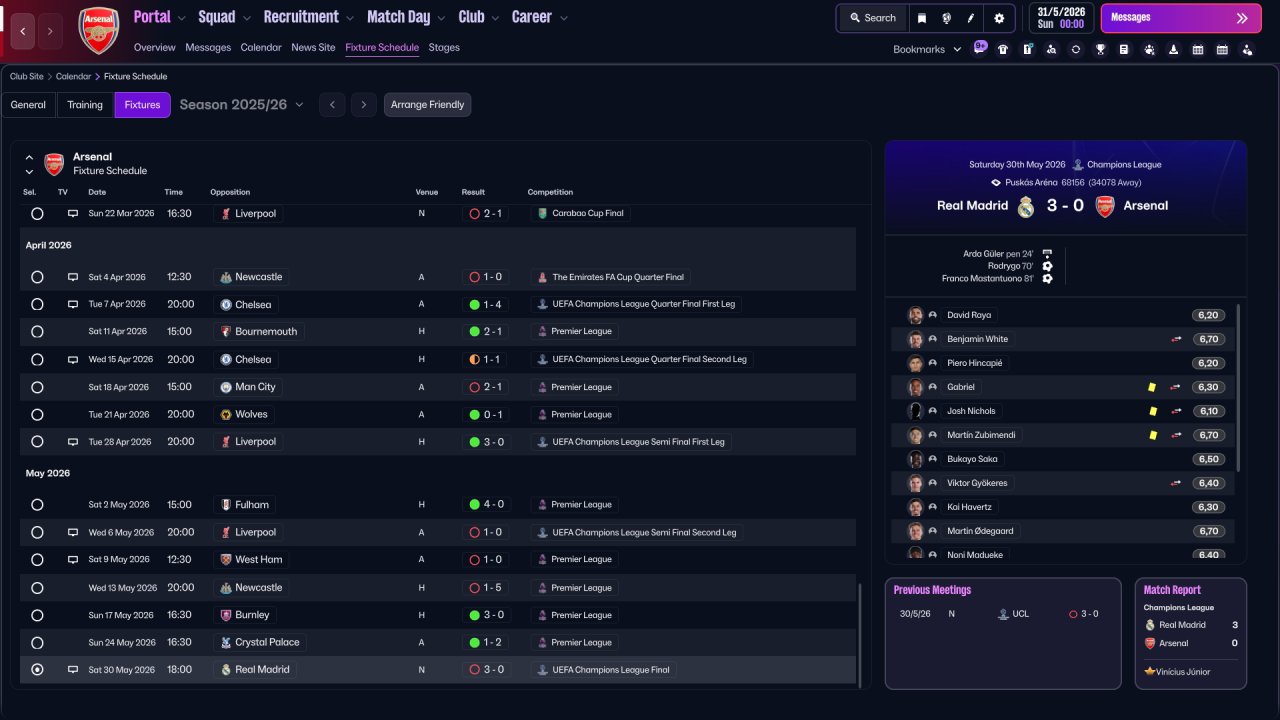Open the Stages sub-tab
This screenshot has height=720, width=1280.
[444, 47]
